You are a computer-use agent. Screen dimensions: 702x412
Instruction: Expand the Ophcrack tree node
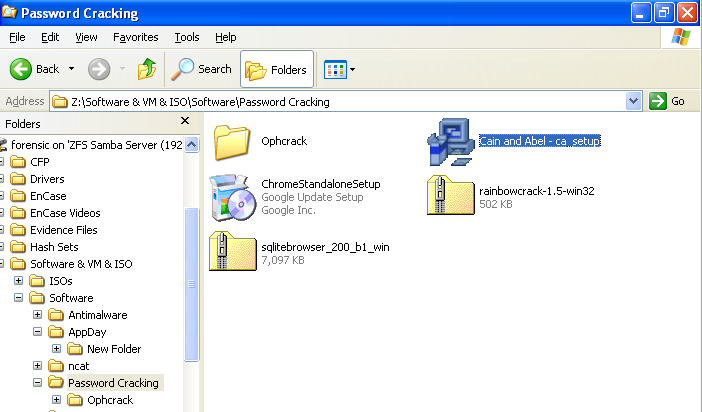(56, 400)
